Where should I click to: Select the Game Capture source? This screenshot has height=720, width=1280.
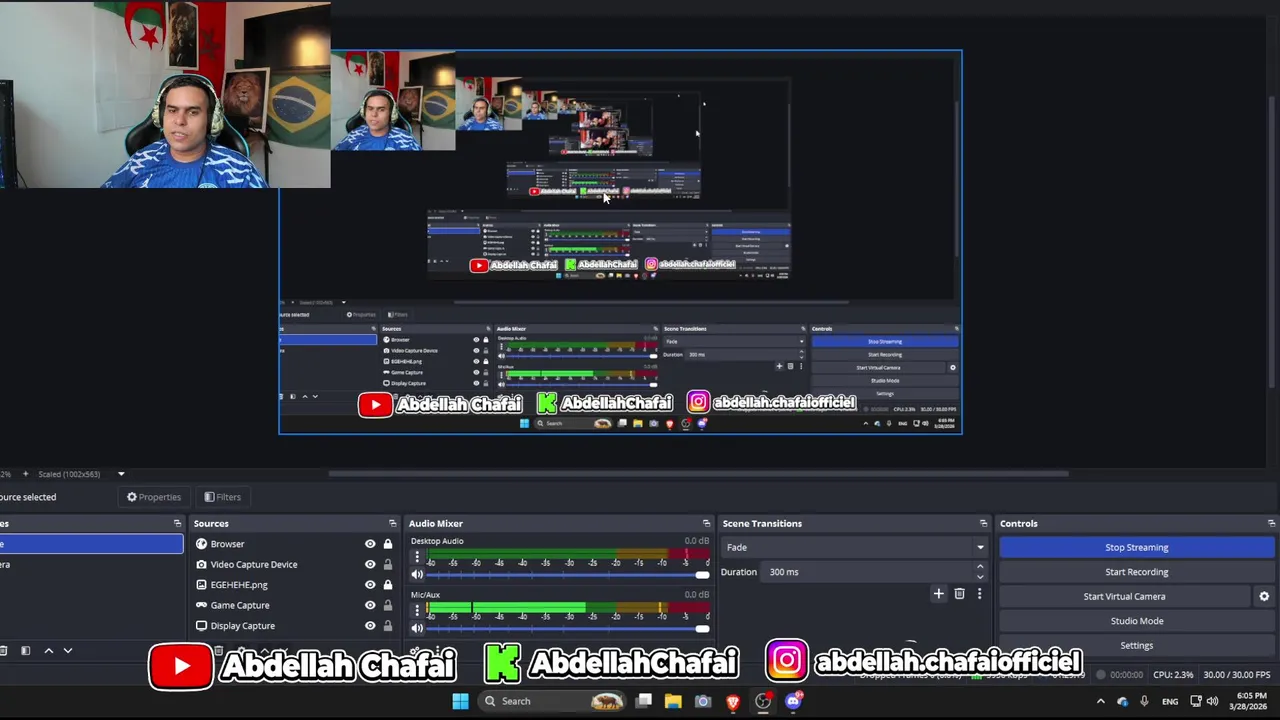click(295, 605)
